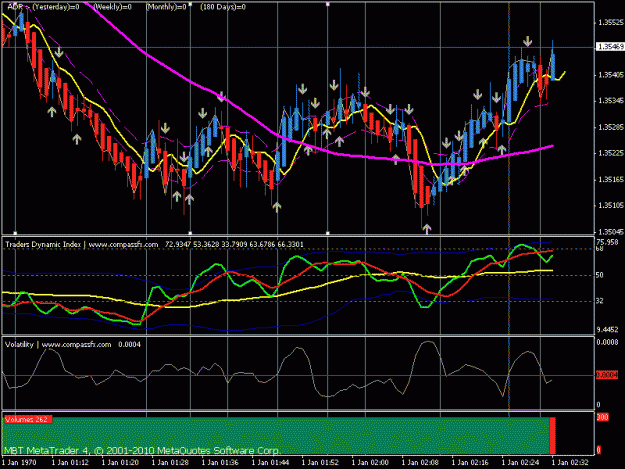Click the 75.958 TDI scale label

coord(607,242)
